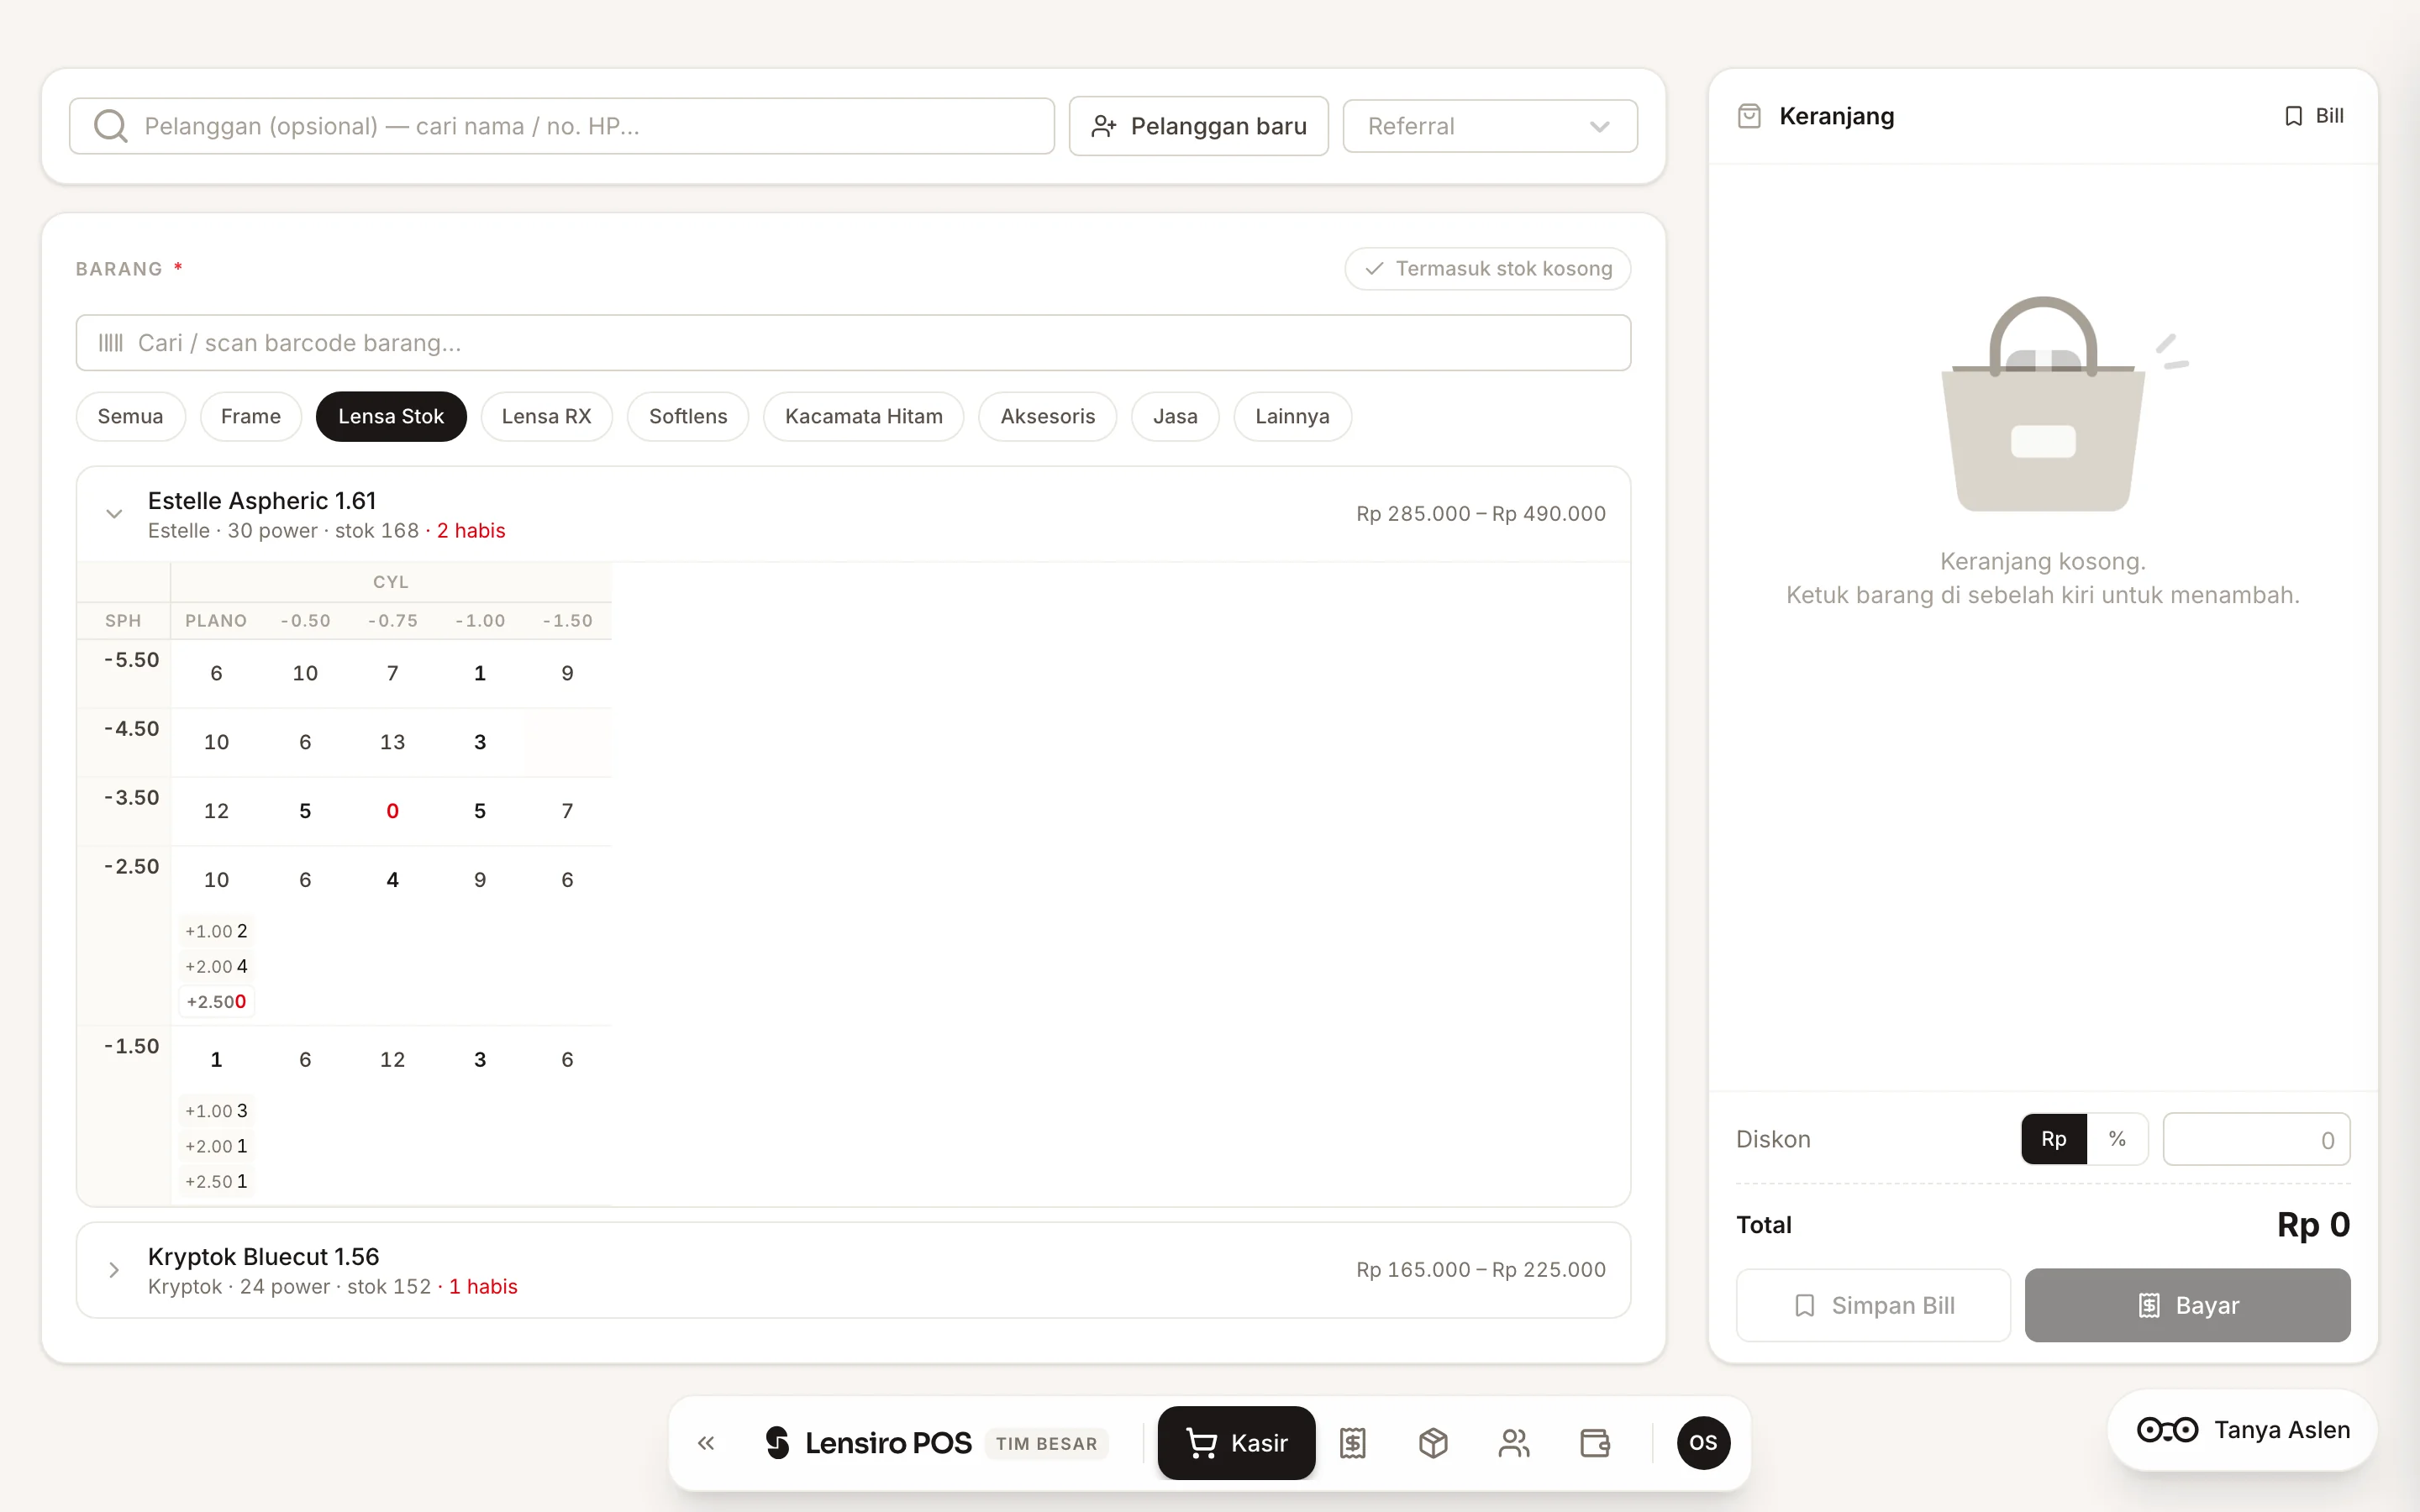
Task: Open the Referral dropdown
Action: tap(1489, 126)
